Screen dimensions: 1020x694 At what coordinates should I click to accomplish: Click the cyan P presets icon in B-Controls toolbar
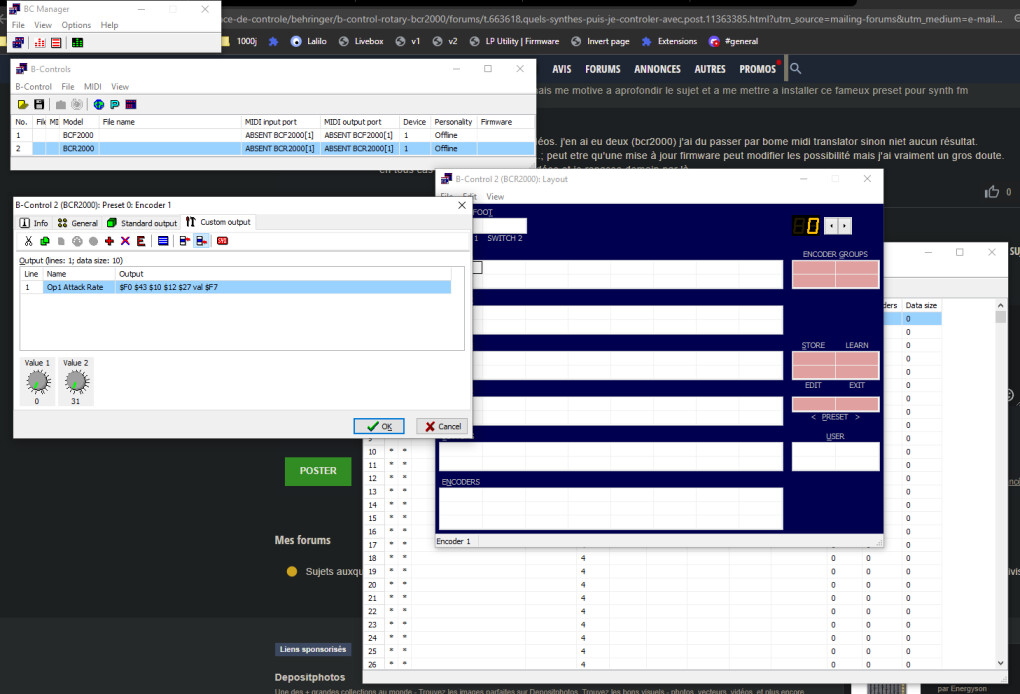[x=115, y=105]
